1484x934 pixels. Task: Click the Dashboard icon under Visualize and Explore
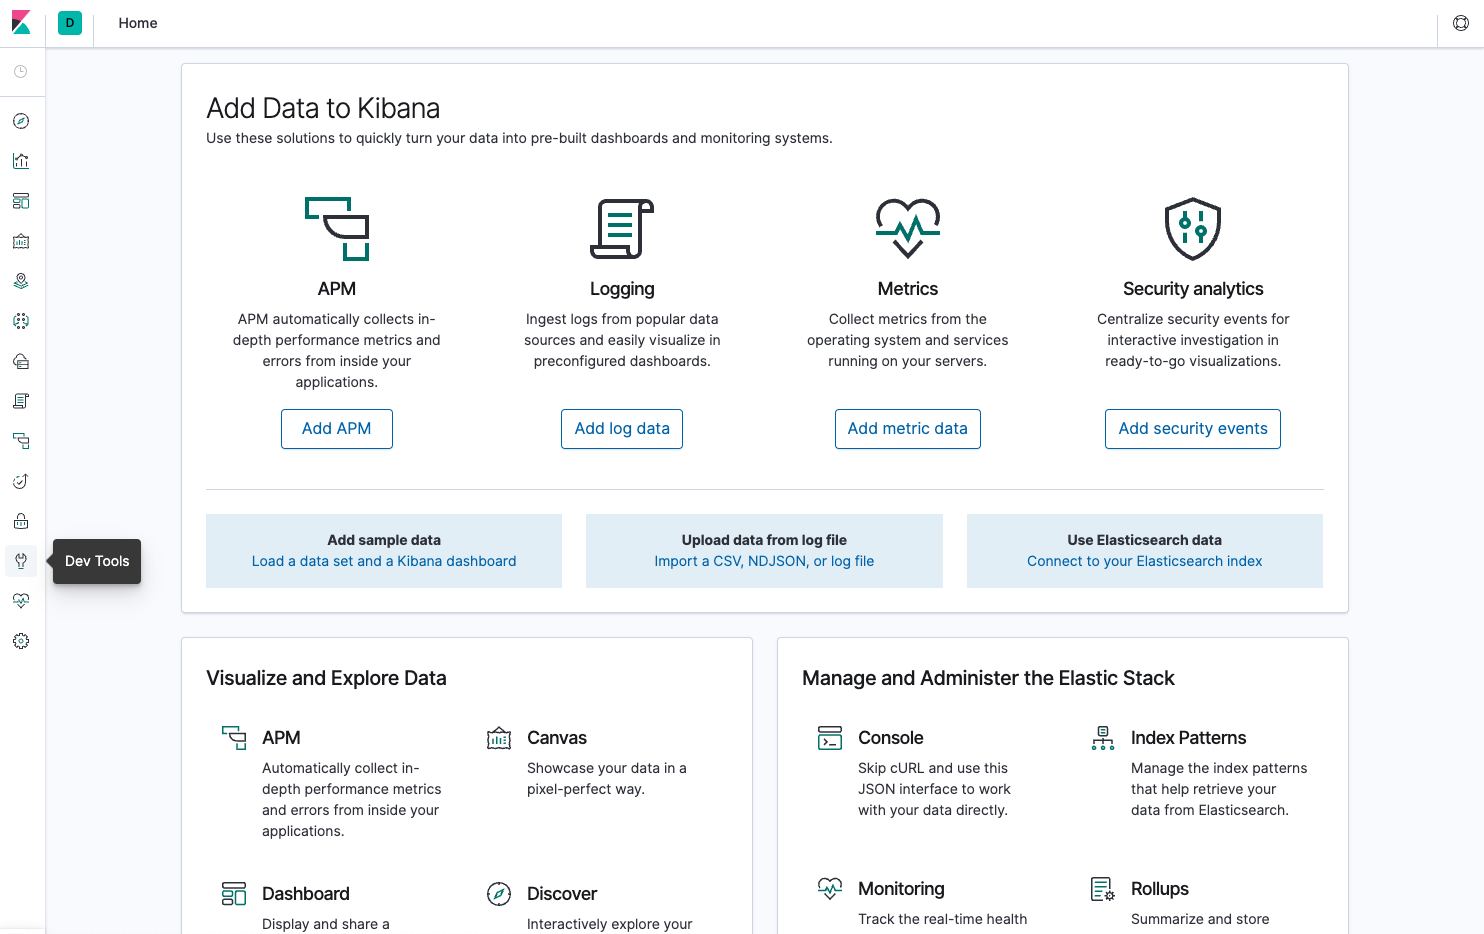pos(234,894)
